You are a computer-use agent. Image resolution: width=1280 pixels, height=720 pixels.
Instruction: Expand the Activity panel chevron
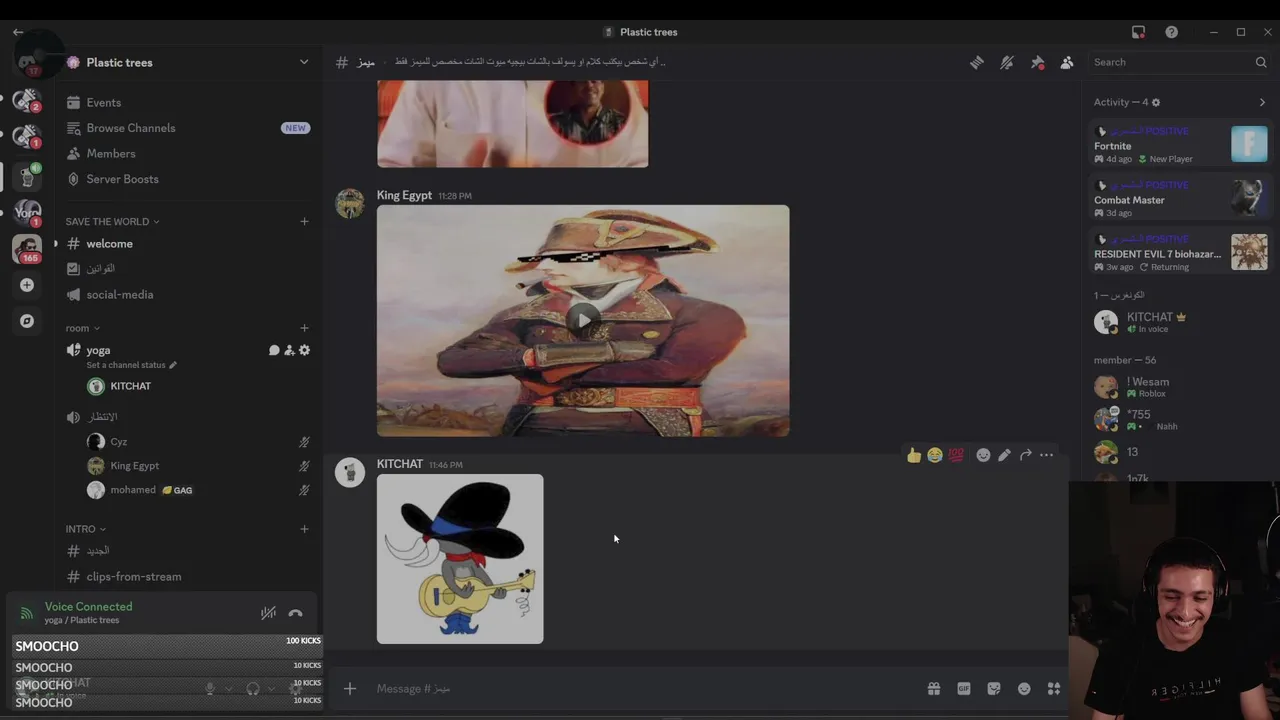pyautogui.click(x=1262, y=102)
